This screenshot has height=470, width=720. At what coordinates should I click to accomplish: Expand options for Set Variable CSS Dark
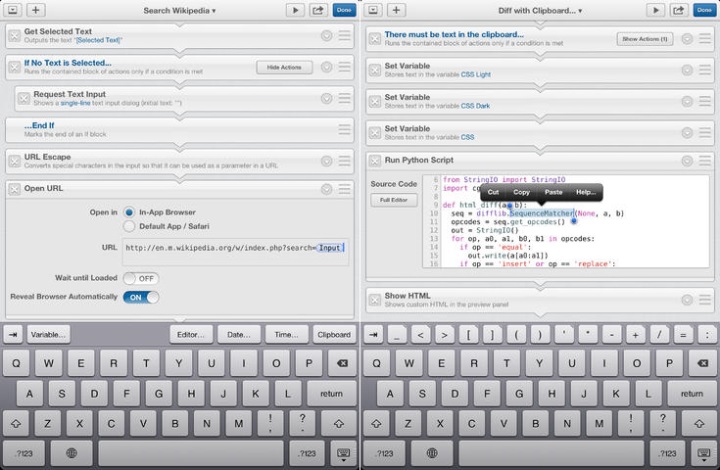pos(687,101)
